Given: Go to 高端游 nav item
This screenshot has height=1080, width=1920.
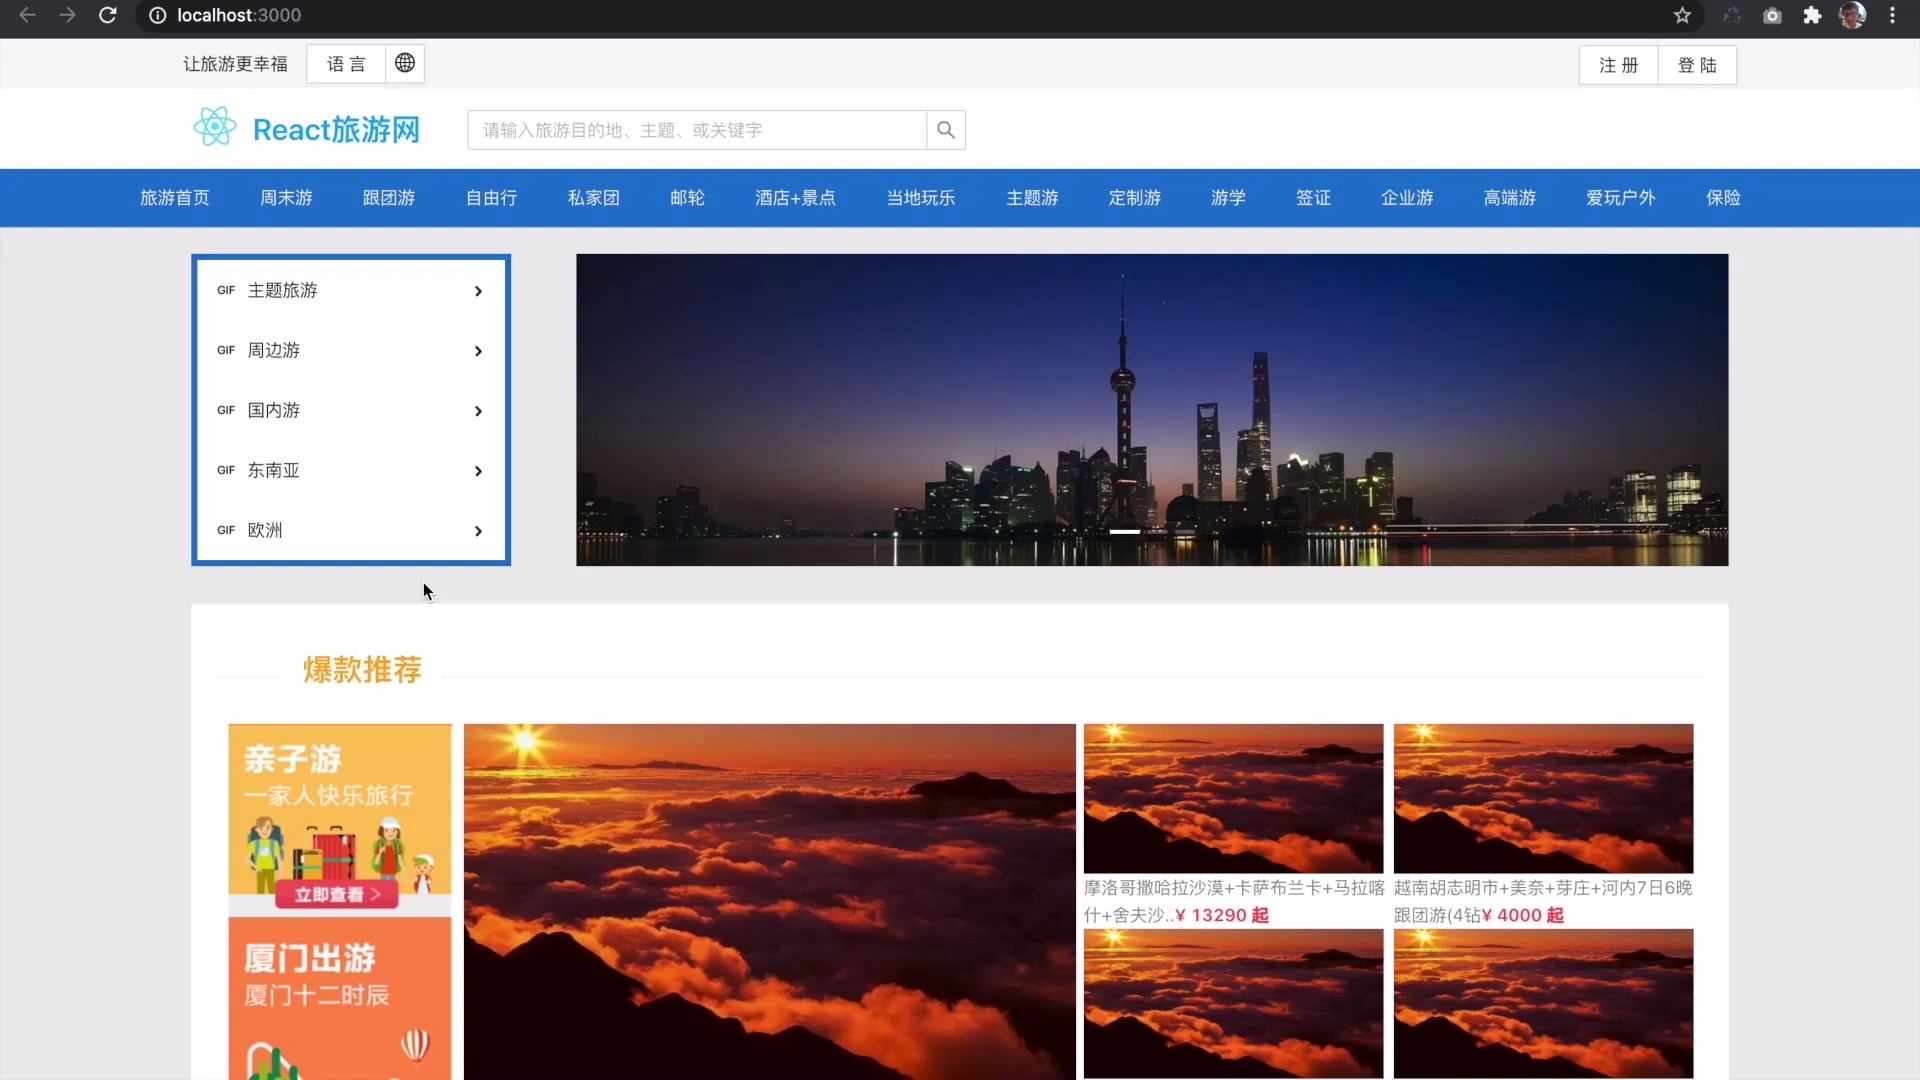Looking at the screenshot, I should tap(1510, 198).
